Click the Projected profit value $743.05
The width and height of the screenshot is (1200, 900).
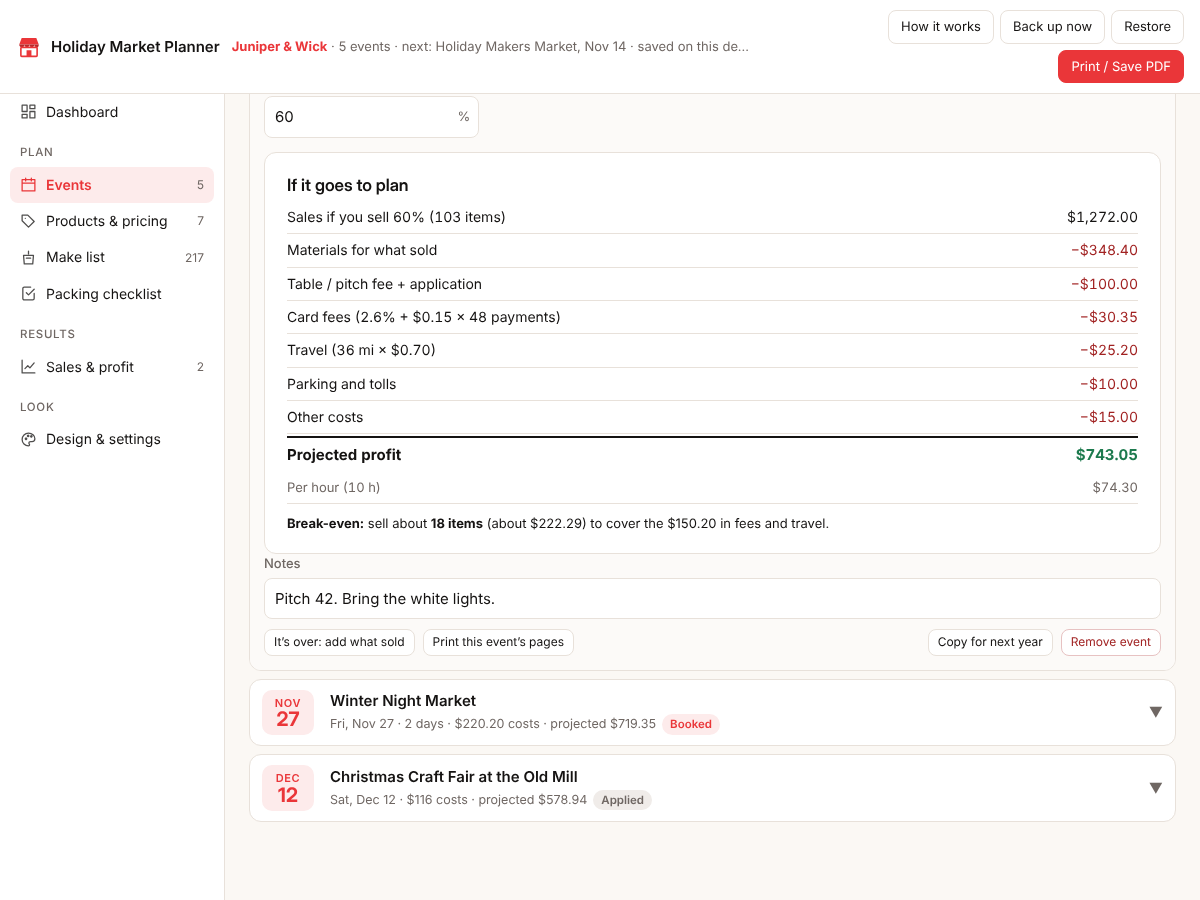pyautogui.click(x=1107, y=455)
